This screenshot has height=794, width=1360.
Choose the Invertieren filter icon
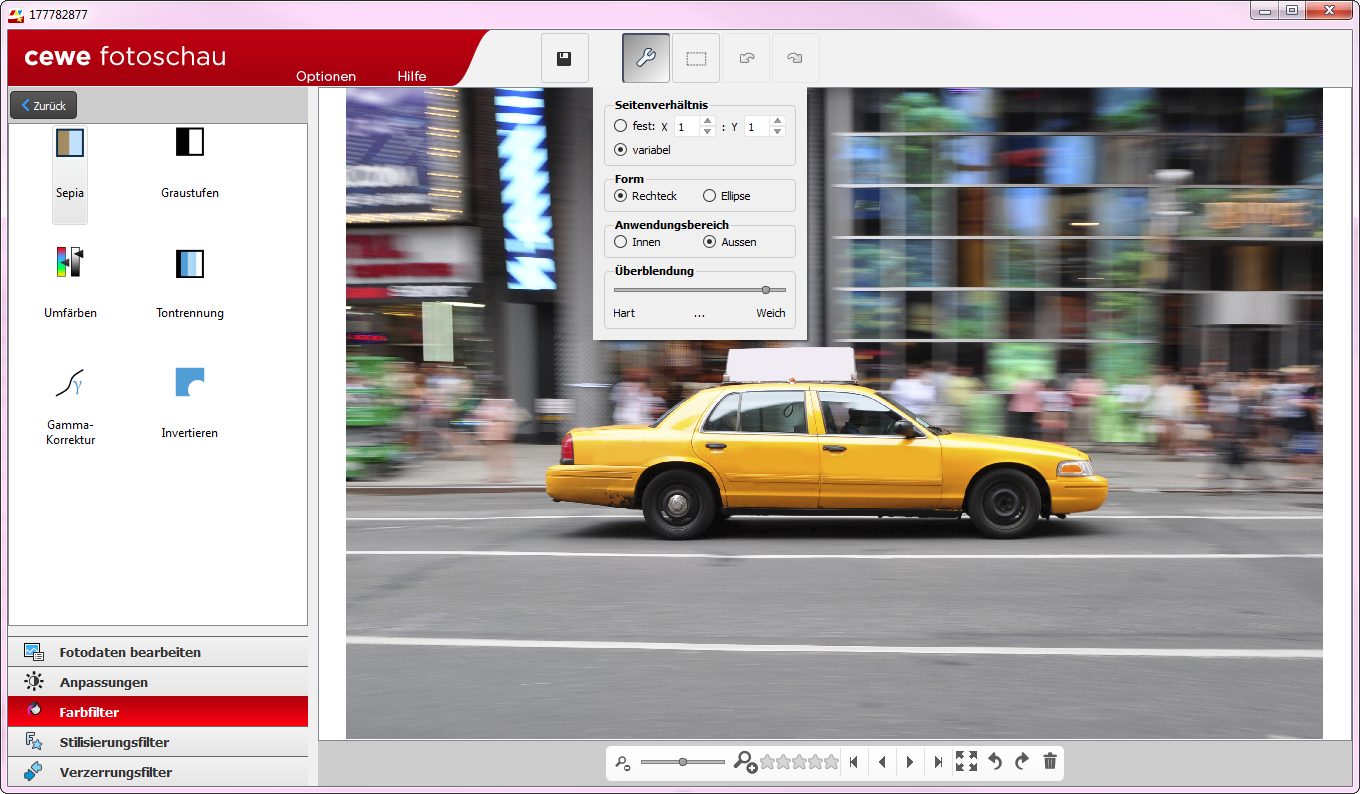click(x=189, y=383)
